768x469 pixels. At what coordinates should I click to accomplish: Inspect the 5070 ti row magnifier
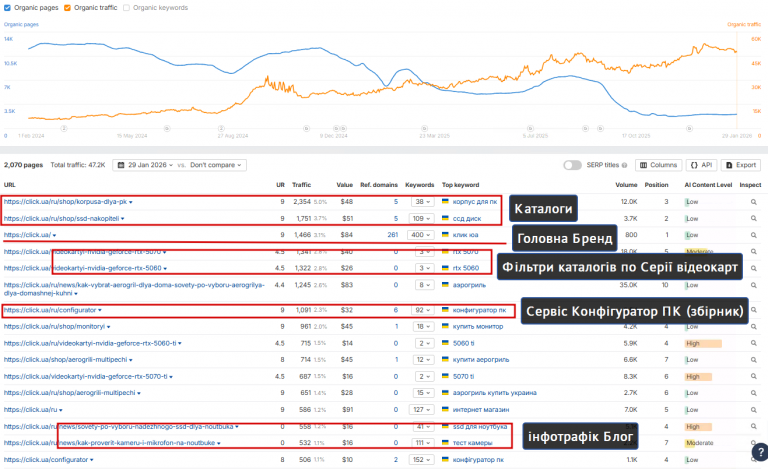[754, 376]
